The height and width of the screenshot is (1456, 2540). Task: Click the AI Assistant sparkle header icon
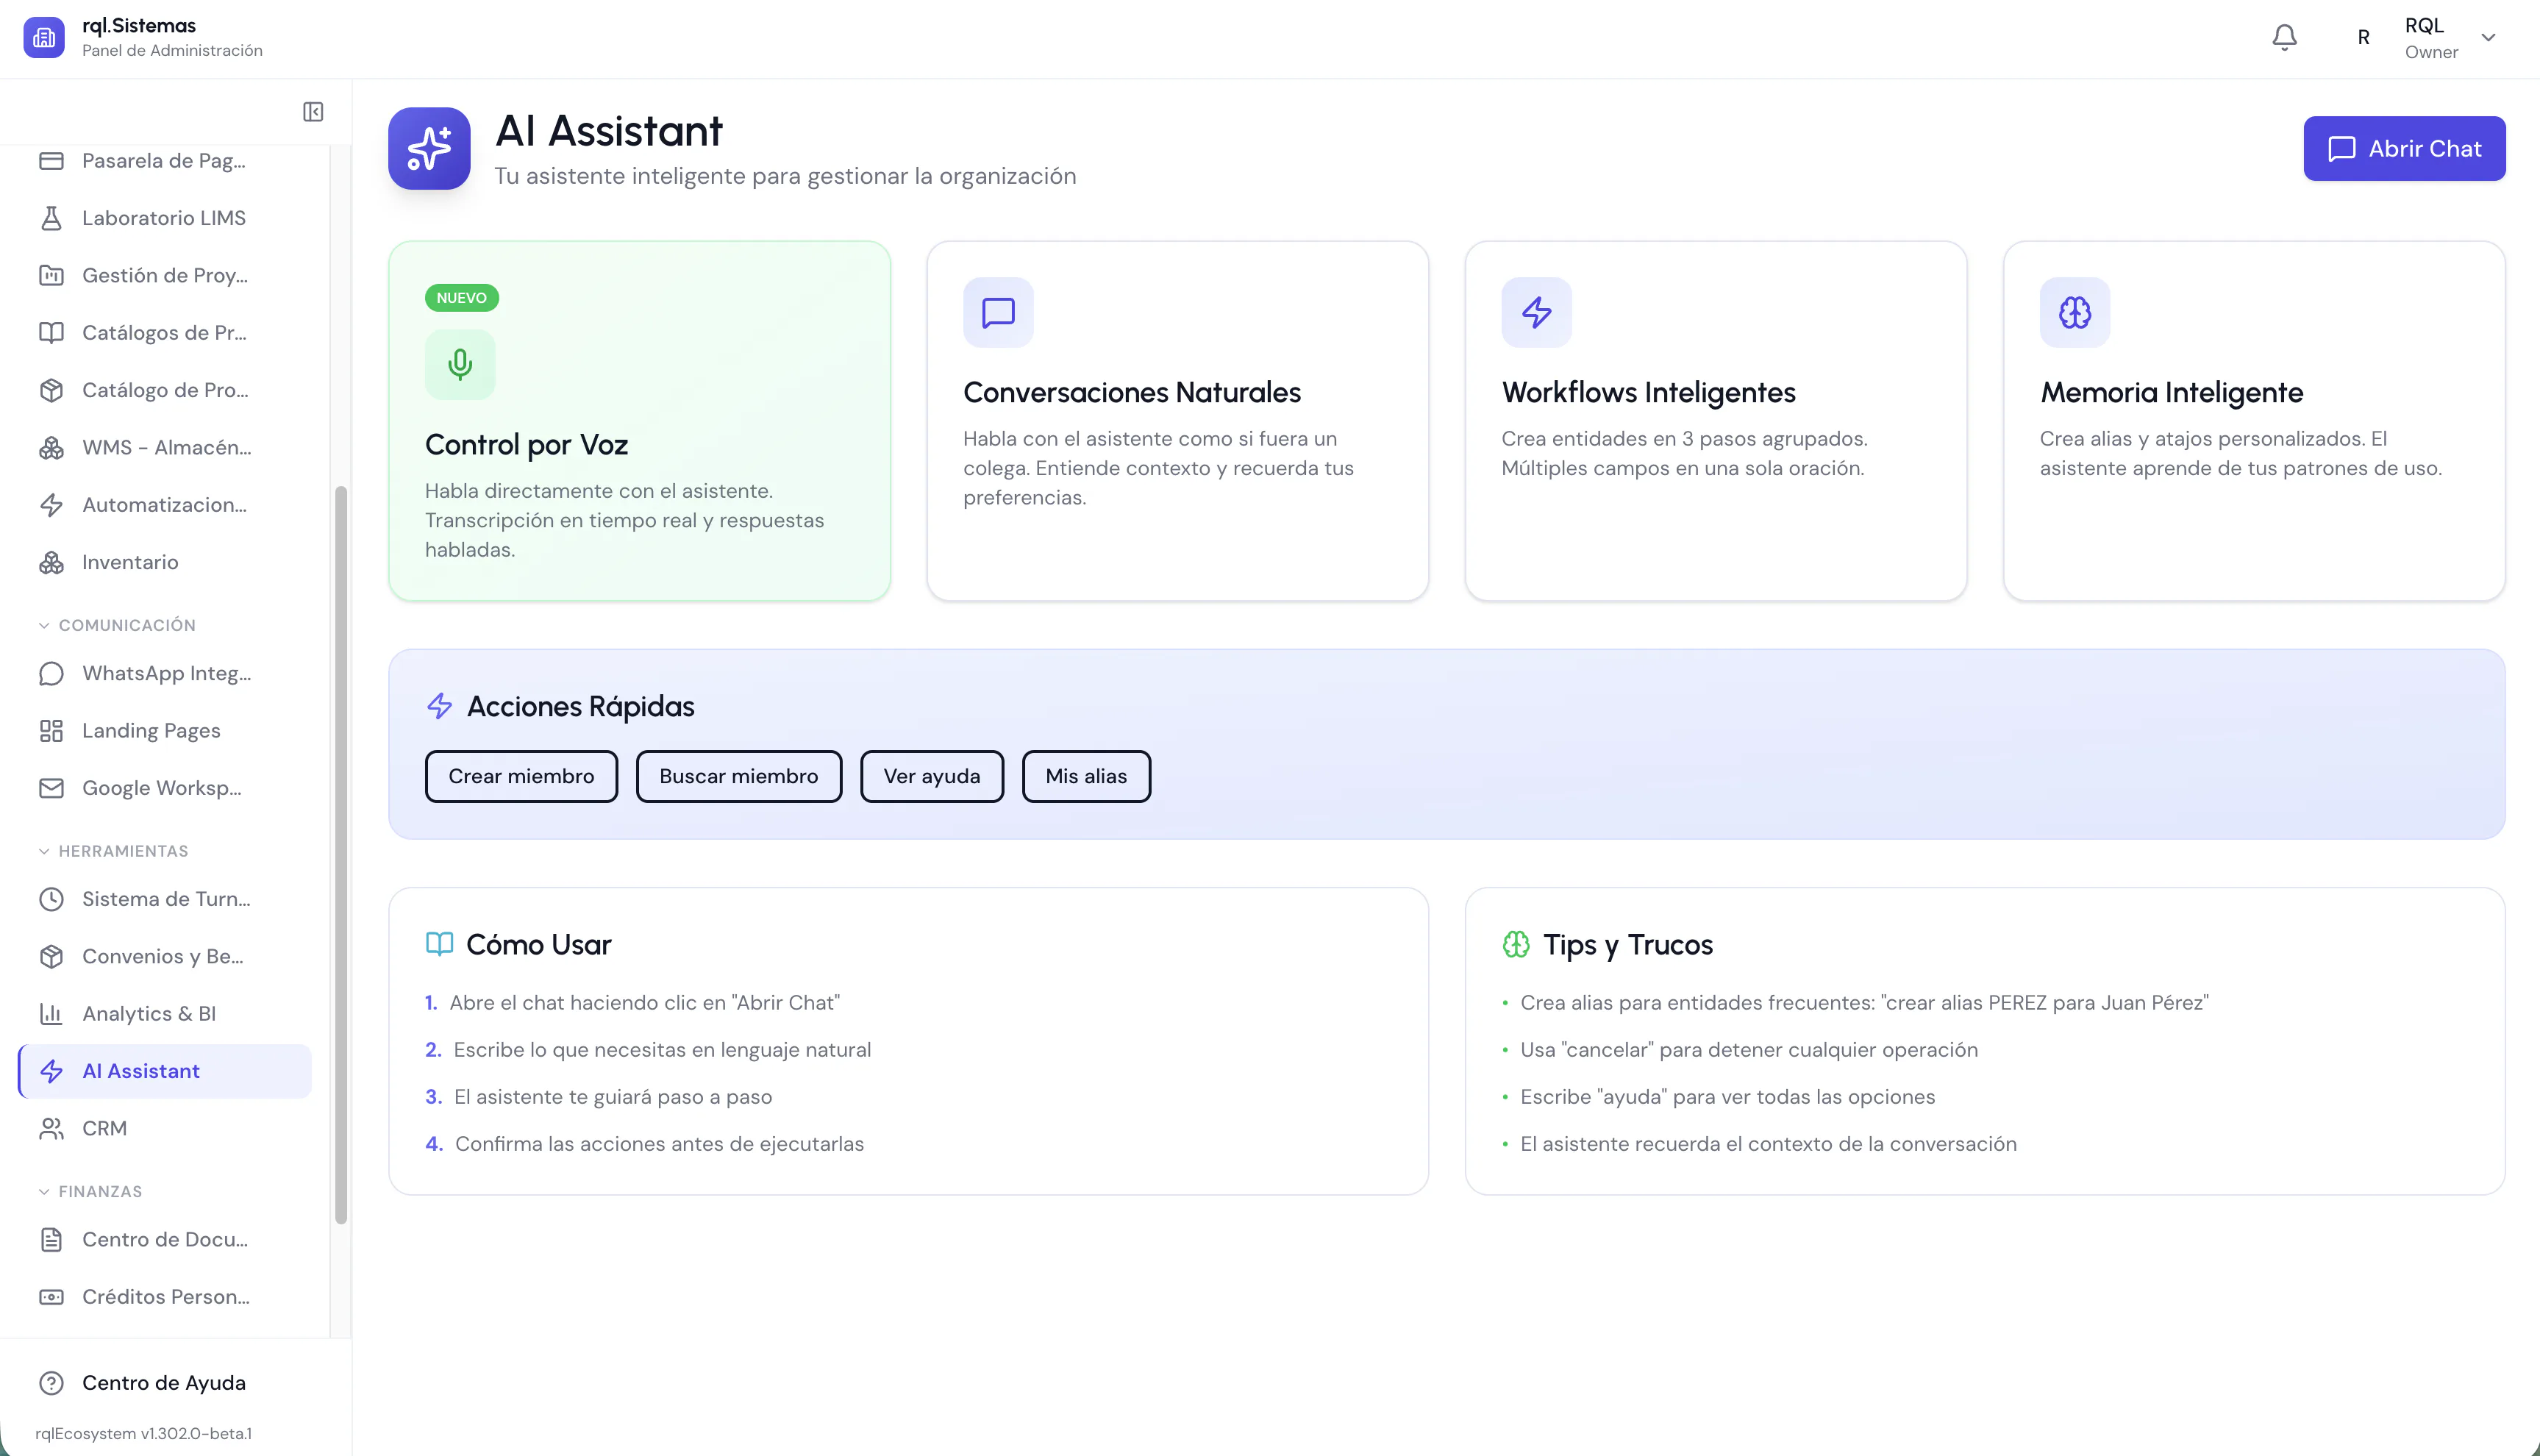click(x=429, y=148)
